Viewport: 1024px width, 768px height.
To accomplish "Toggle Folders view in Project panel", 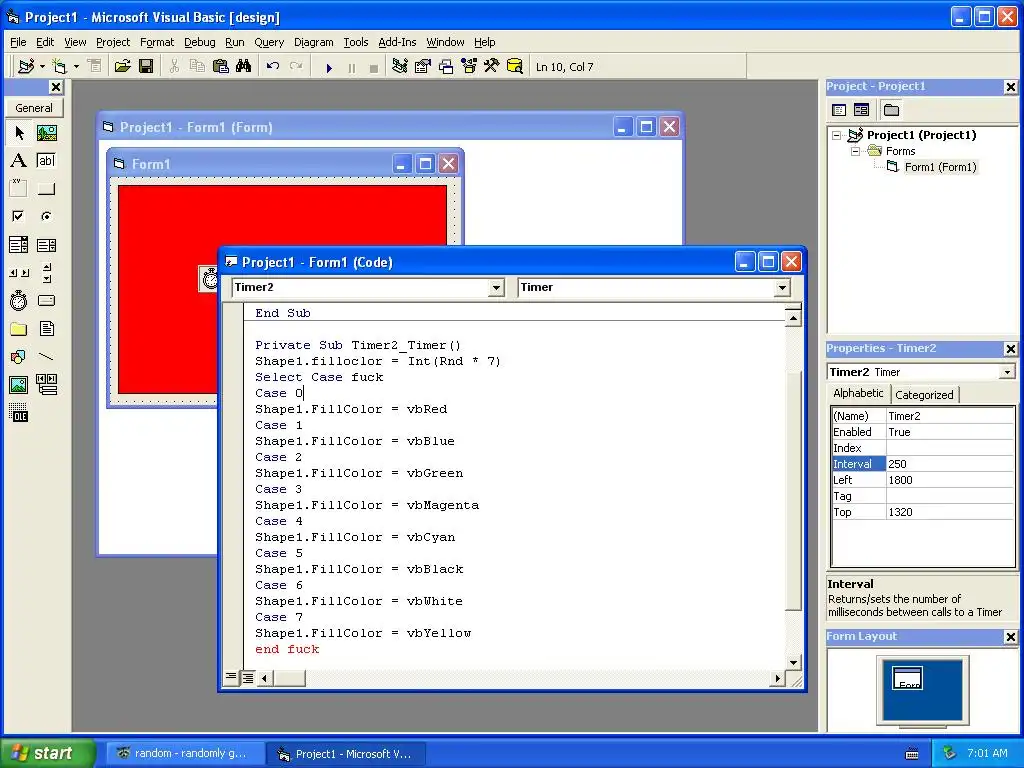I will tap(891, 110).
